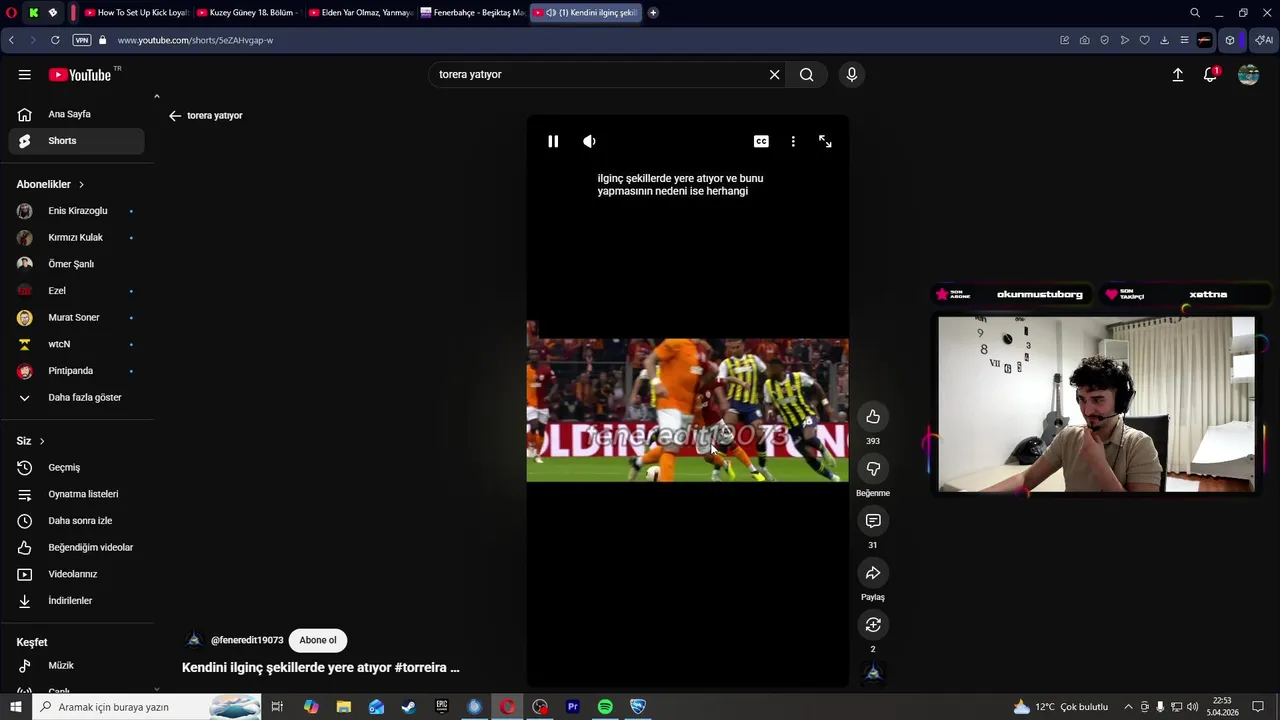Expand the Abonelikler section
Image resolution: width=1280 pixels, height=720 pixels.
[x=51, y=185]
